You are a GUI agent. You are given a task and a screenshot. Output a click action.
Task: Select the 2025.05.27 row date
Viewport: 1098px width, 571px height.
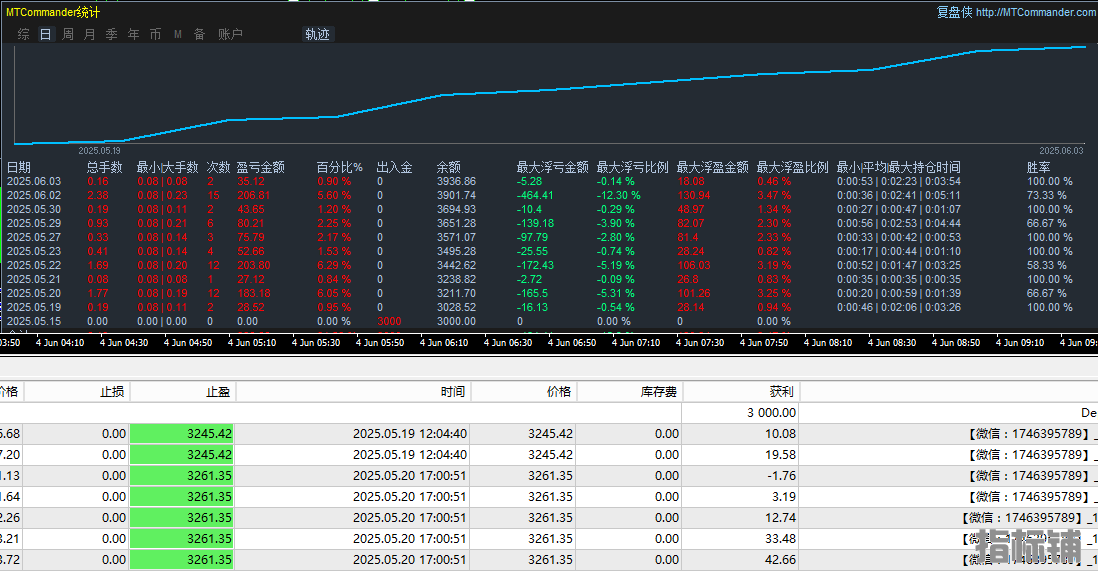click(34, 238)
